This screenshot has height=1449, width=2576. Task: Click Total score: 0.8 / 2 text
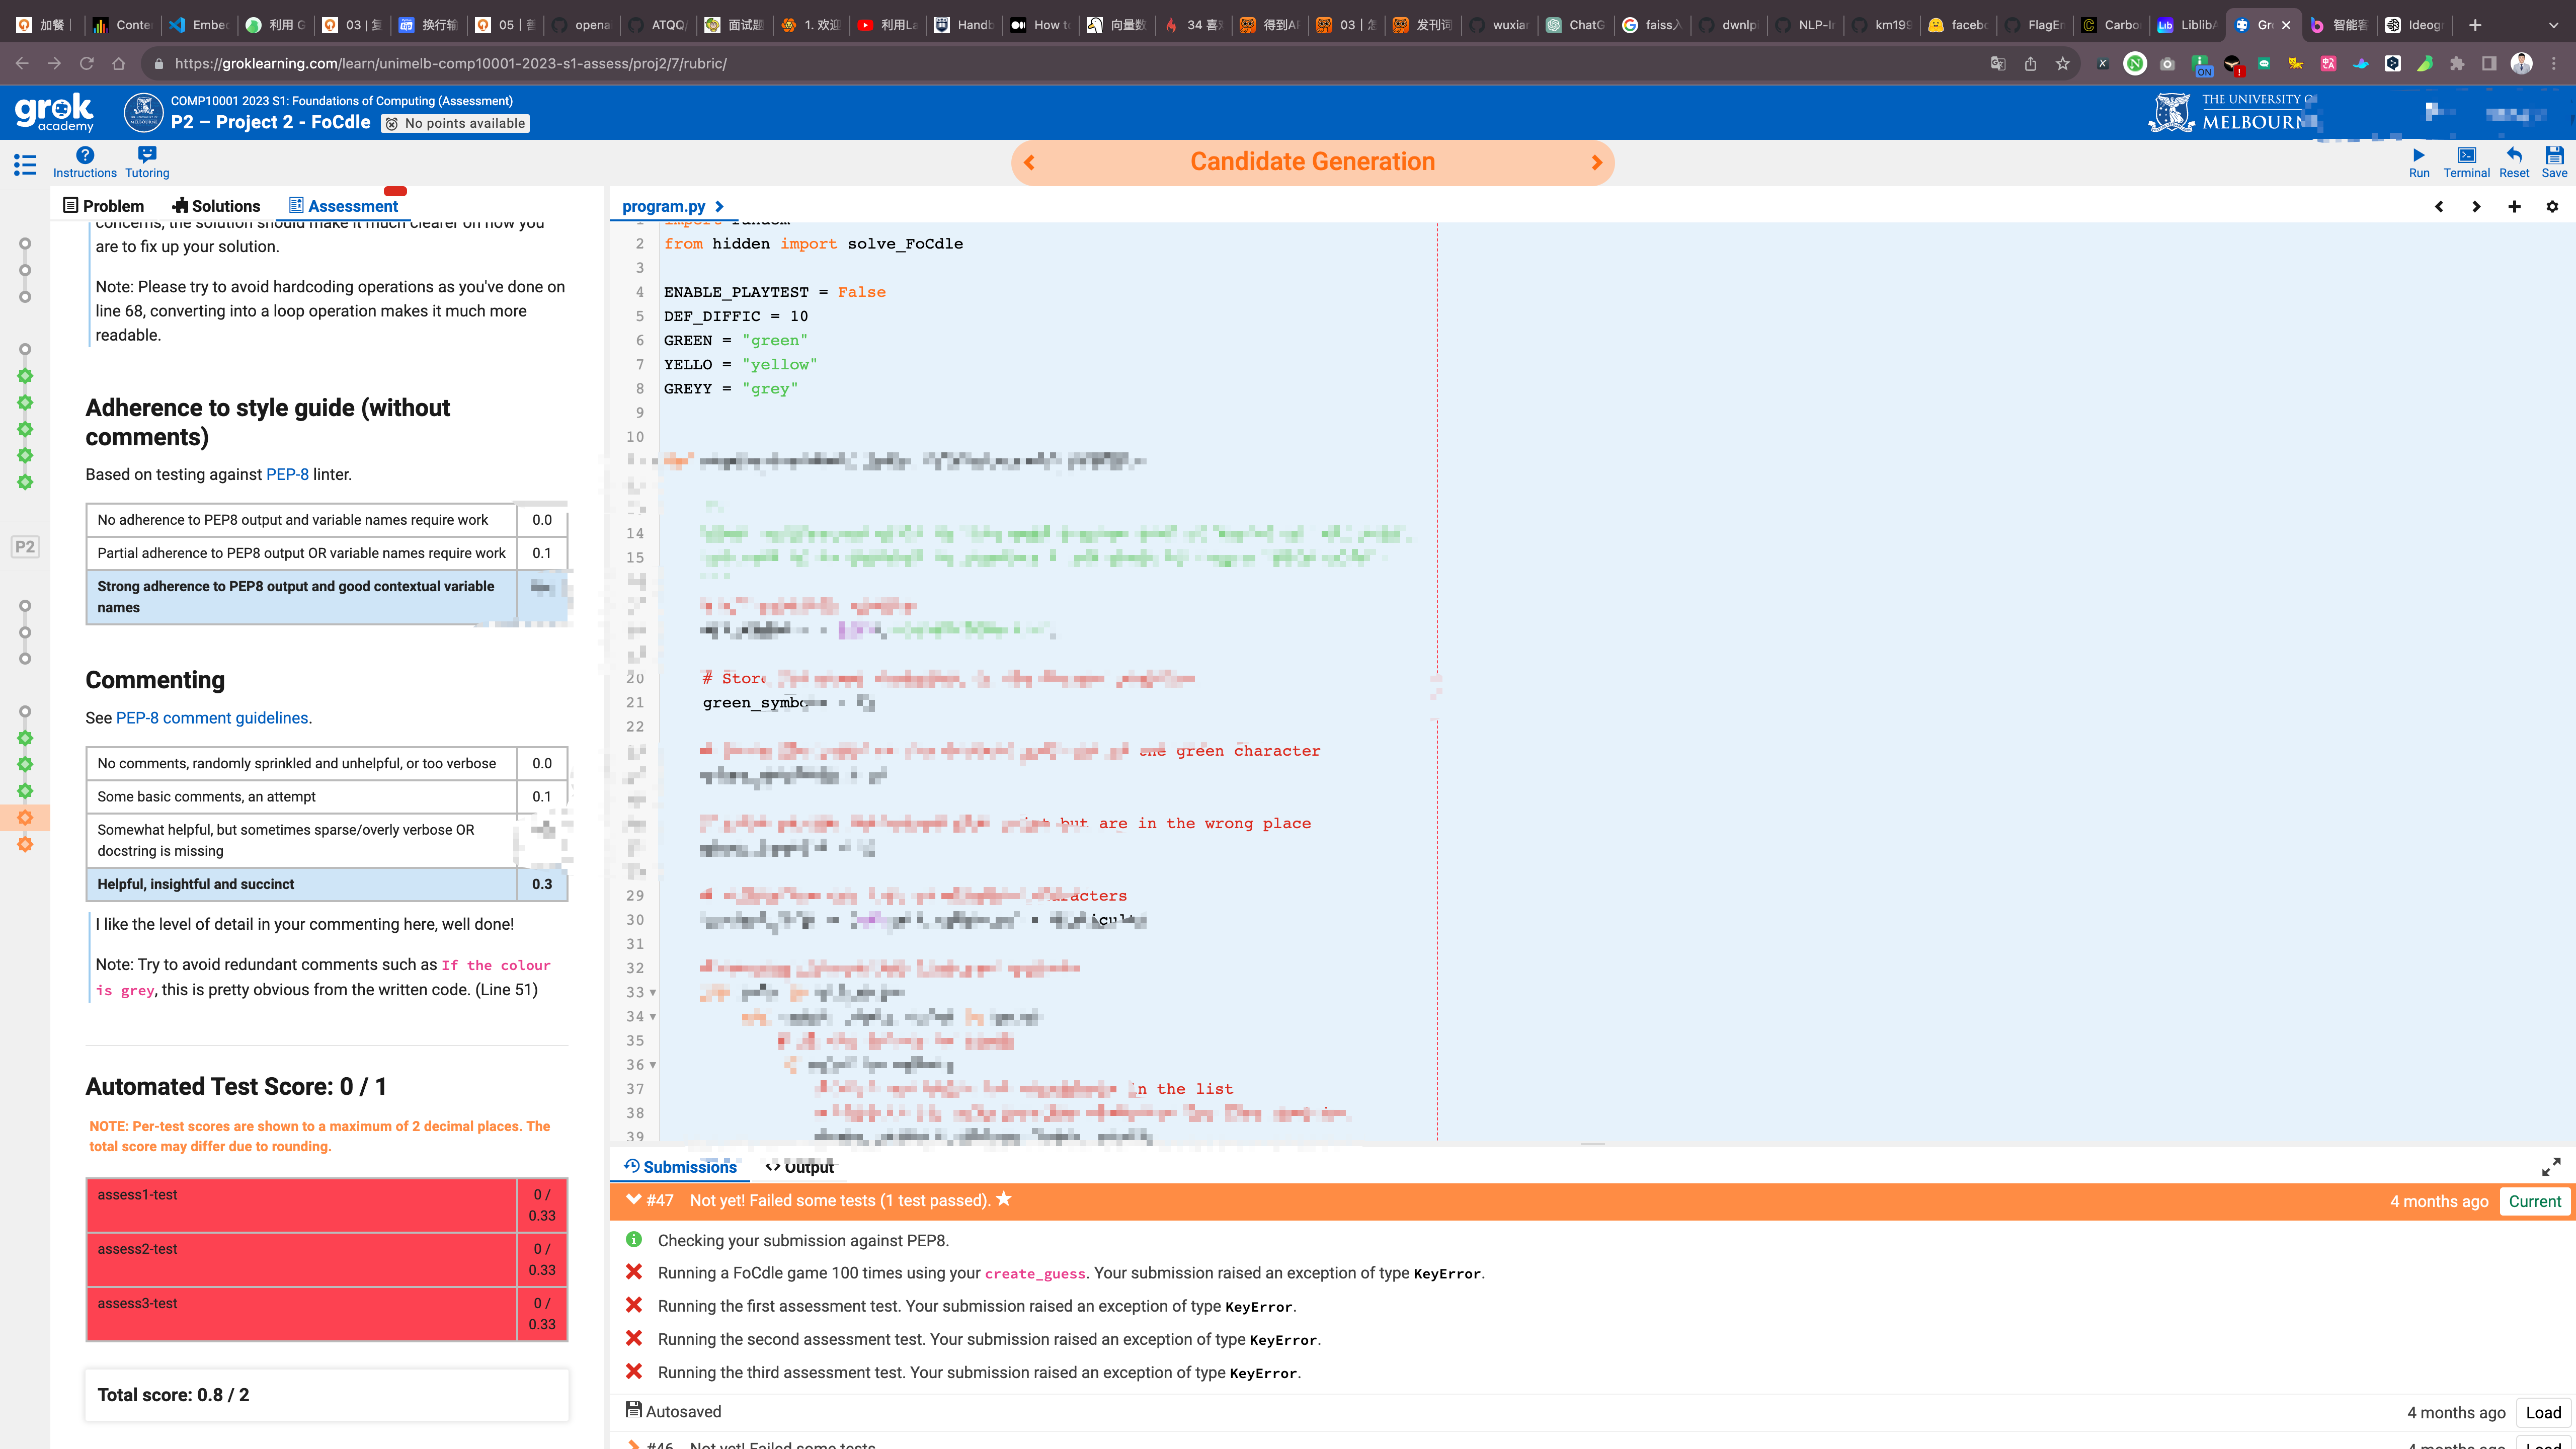tap(173, 1395)
